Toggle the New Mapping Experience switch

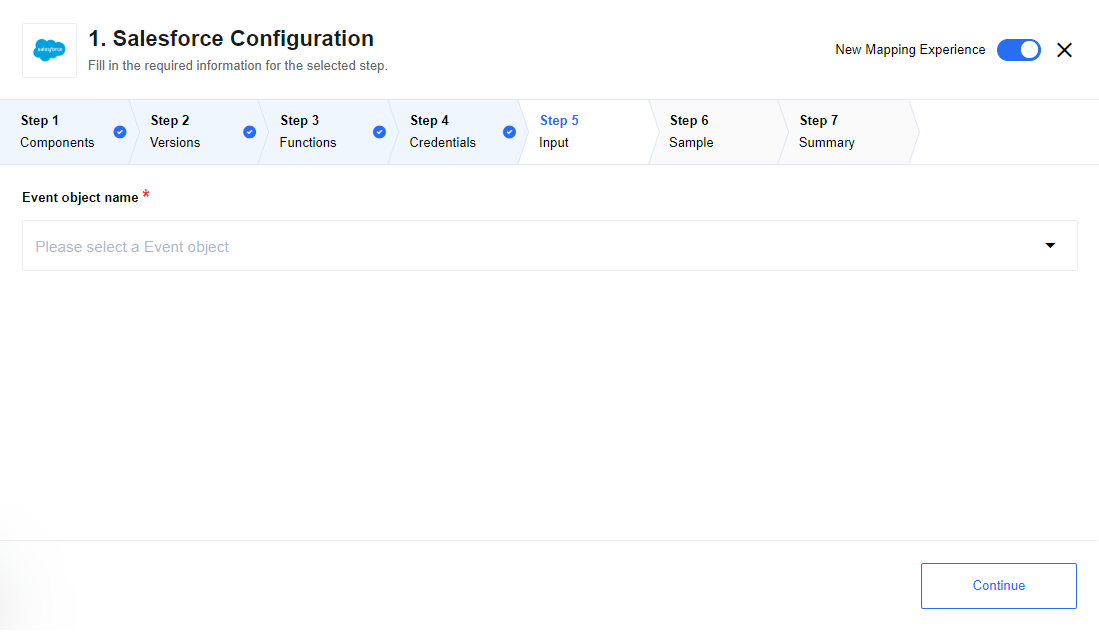click(x=1018, y=50)
